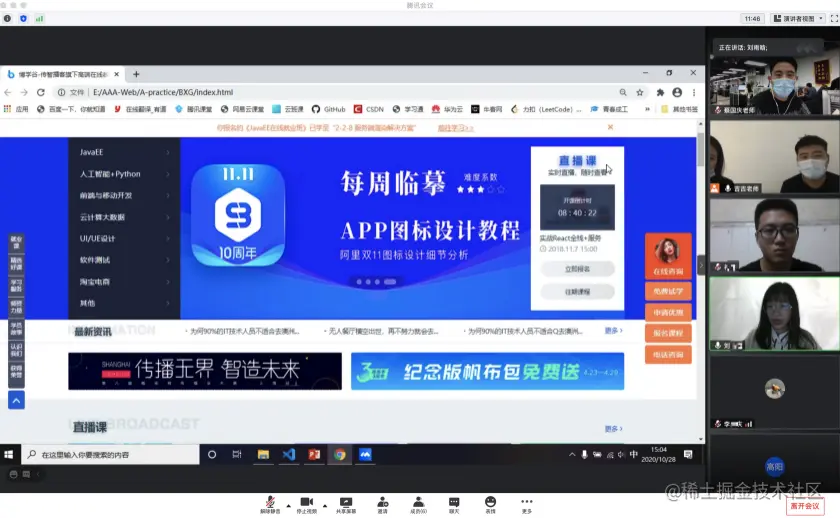
Task: Click the browser forward arrow
Action: (x=24, y=92)
